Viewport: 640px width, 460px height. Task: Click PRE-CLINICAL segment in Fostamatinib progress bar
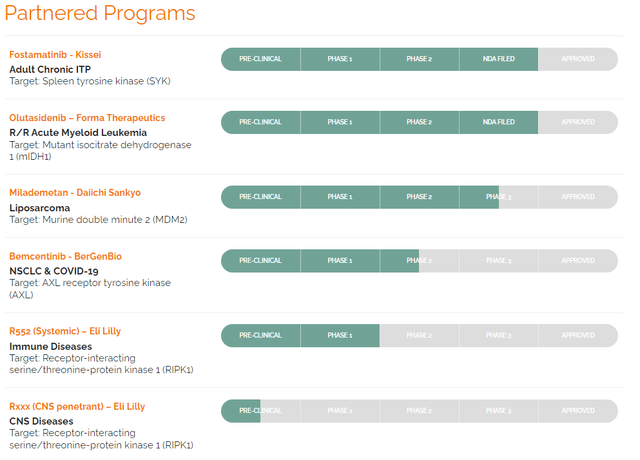(x=261, y=59)
